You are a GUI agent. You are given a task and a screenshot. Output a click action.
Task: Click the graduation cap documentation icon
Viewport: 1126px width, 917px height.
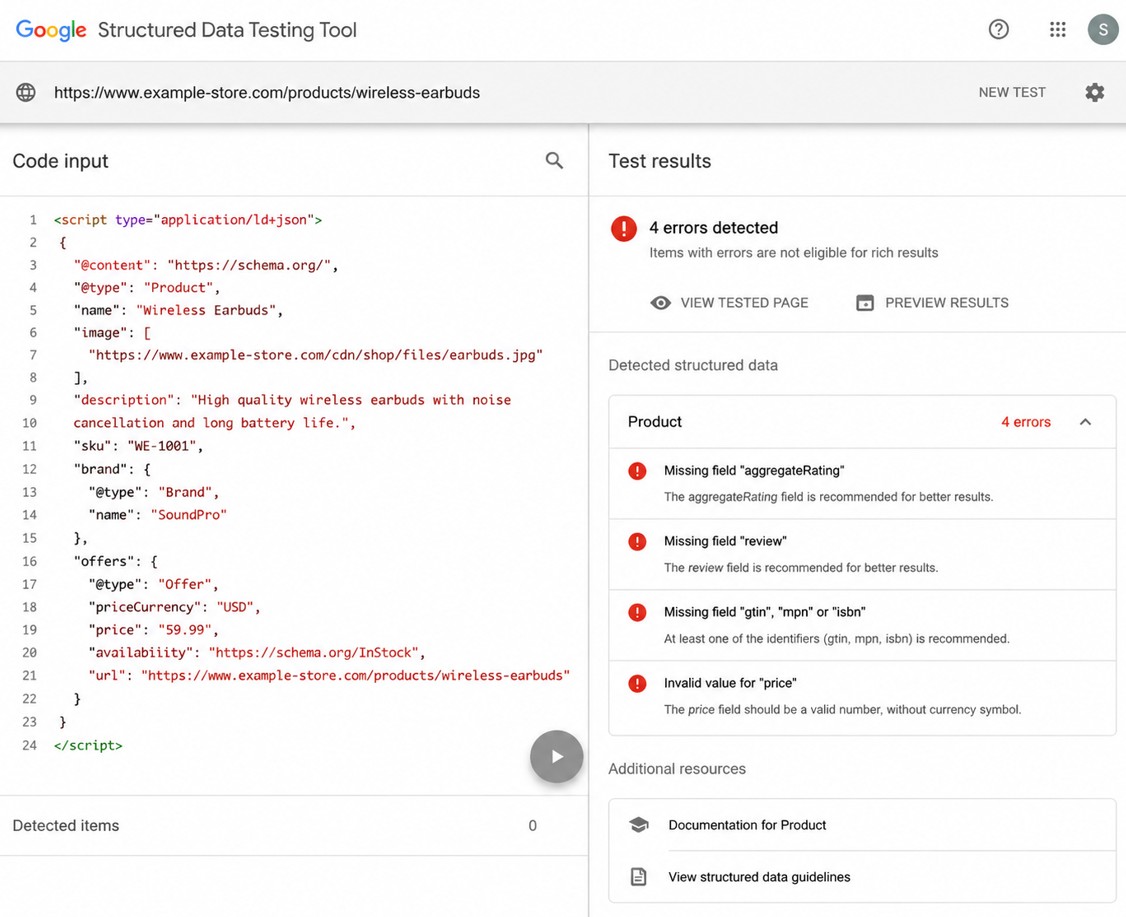[x=638, y=825]
